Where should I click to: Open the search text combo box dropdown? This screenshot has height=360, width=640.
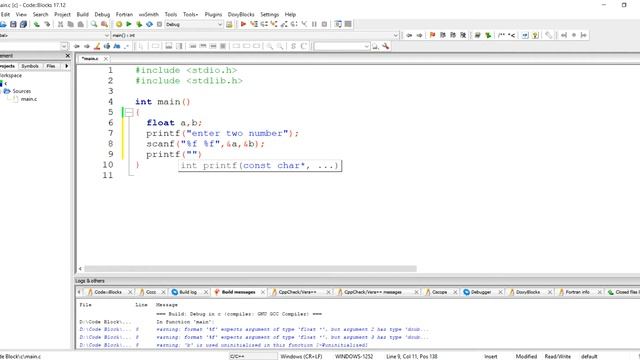click(366, 47)
